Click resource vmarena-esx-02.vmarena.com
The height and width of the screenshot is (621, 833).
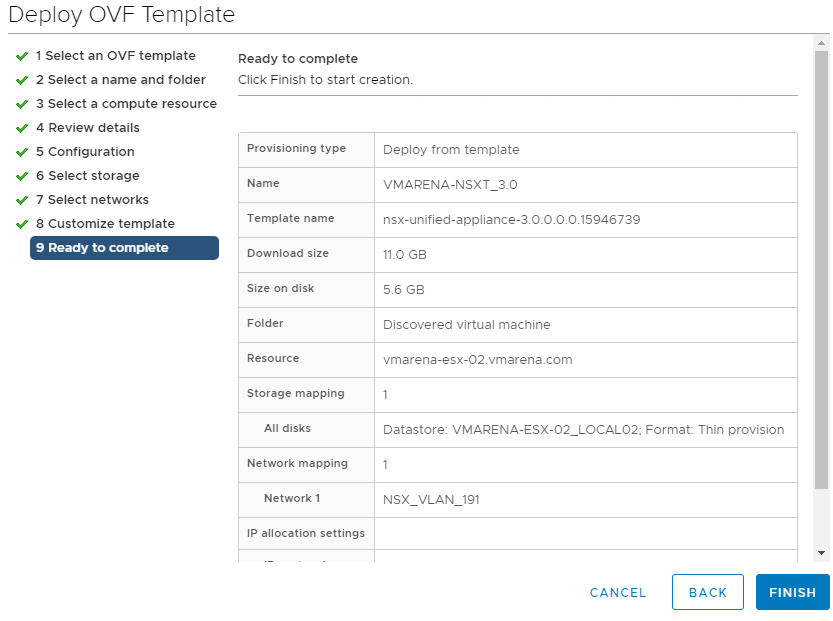point(478,360)
